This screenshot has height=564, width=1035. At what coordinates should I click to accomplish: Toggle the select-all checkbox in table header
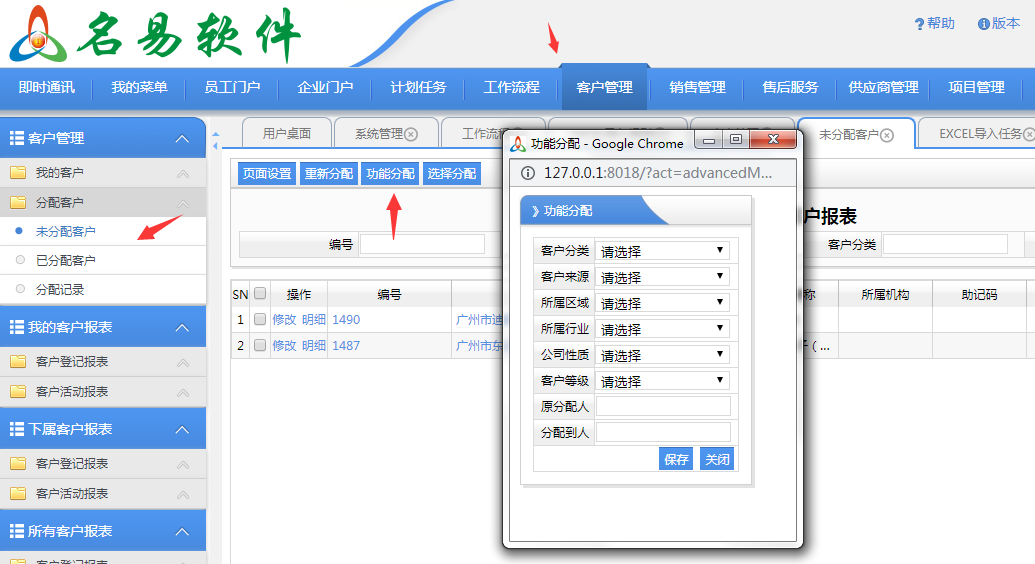coord(260,294)
